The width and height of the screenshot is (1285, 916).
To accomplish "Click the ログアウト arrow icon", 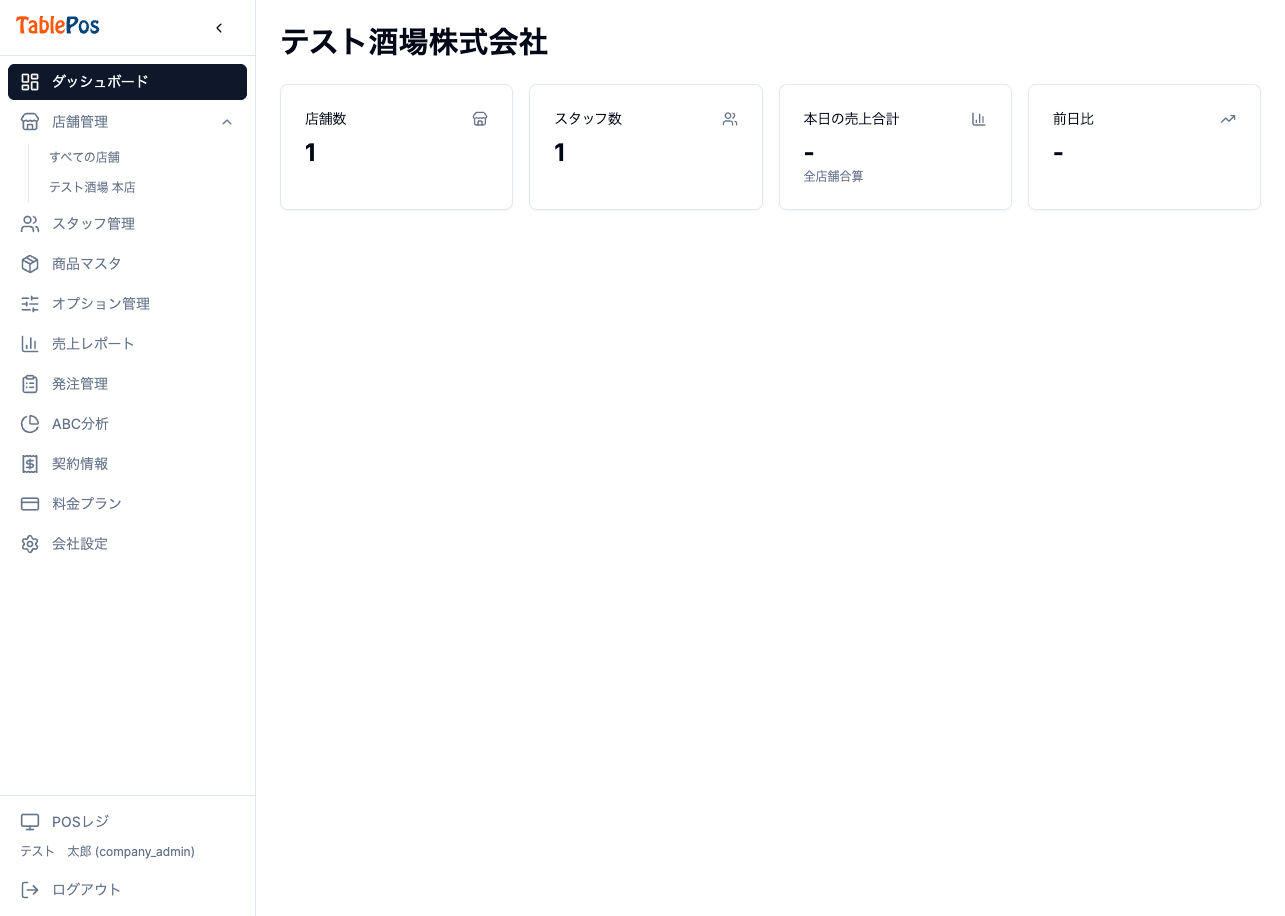I will click(30, 890).
